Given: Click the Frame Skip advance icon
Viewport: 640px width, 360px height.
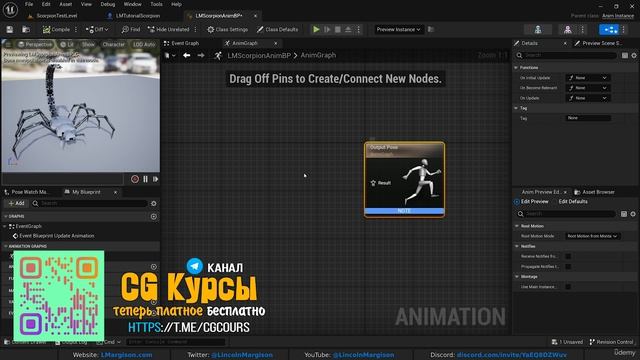Looking at the screenshot, I should (327, 29).
